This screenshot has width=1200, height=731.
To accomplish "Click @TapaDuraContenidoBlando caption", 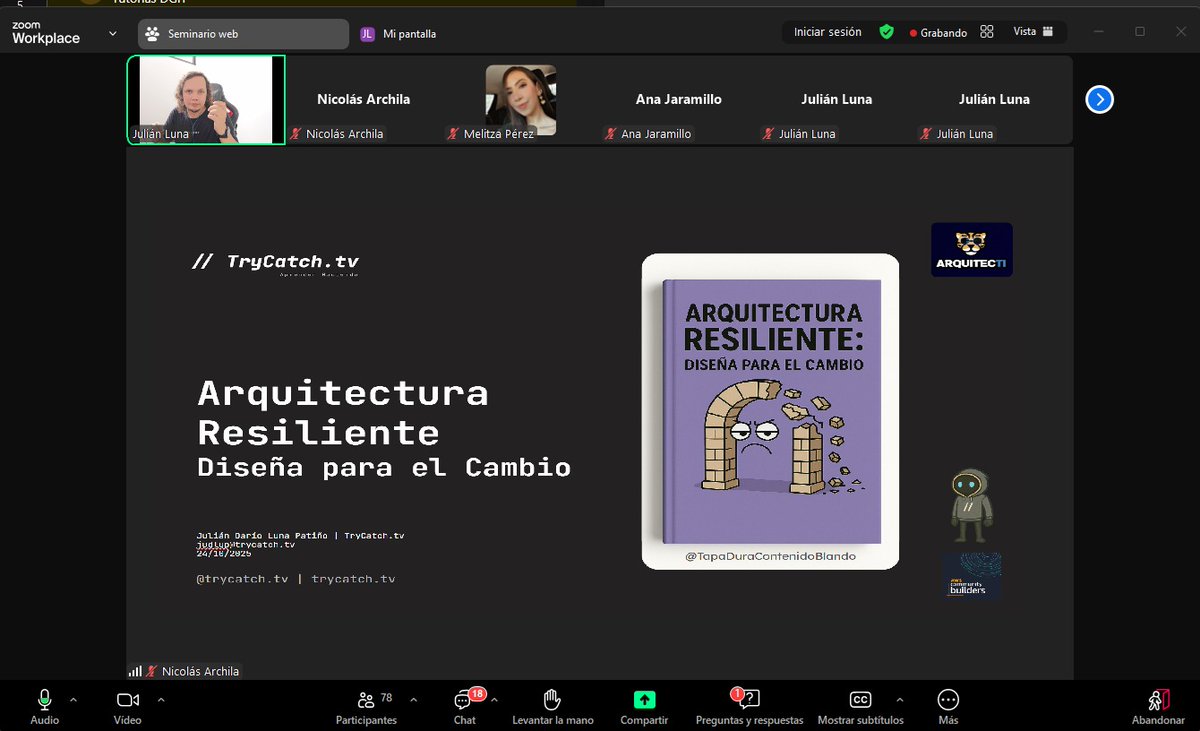I will [x=770, y=556].
